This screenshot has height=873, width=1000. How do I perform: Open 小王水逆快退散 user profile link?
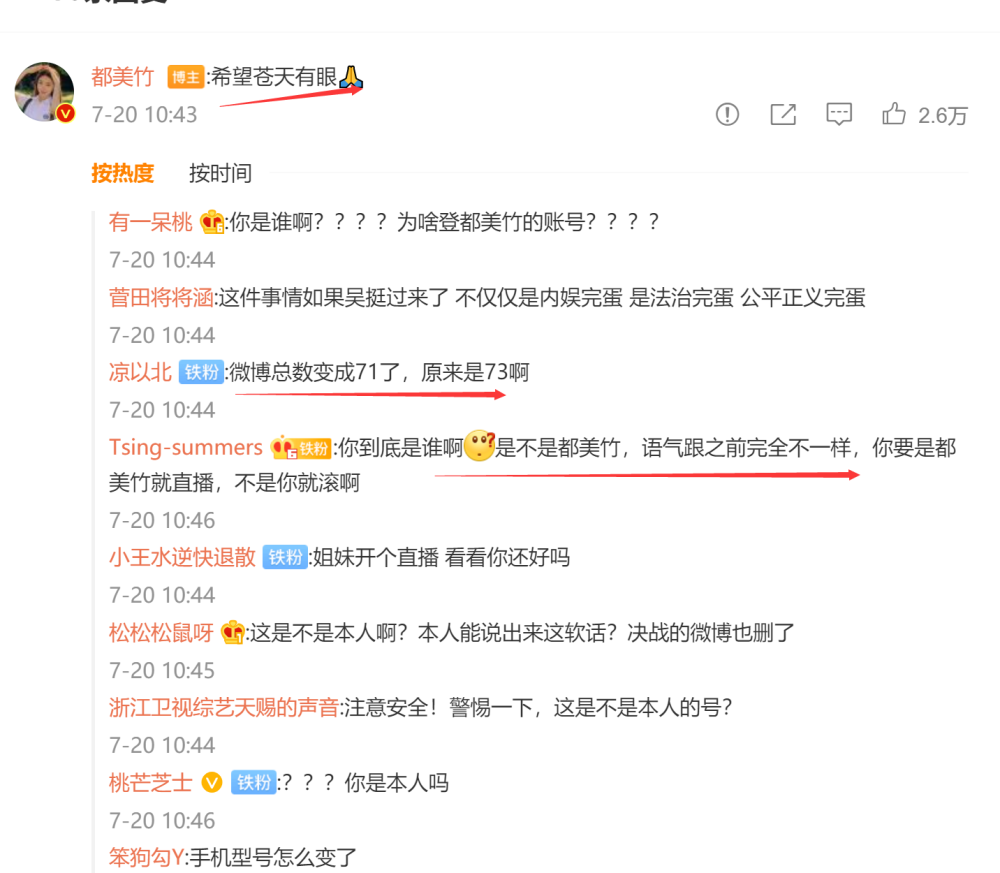[182, 557]
